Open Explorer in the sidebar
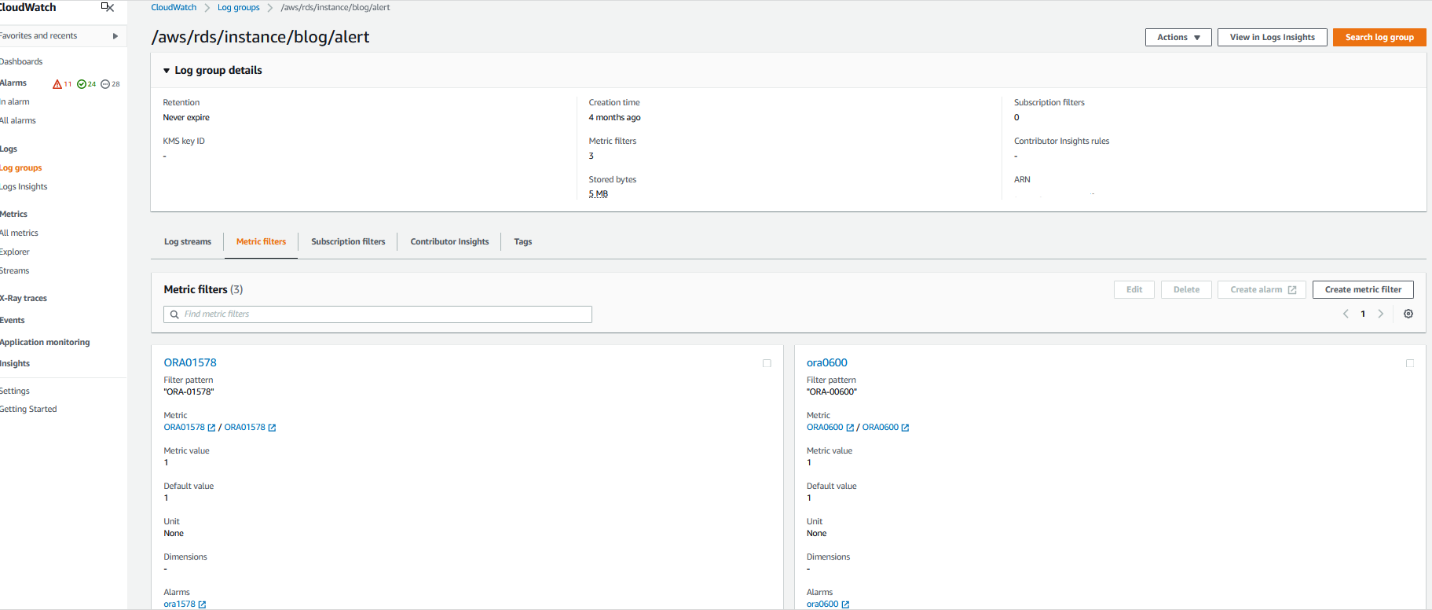Image resolution: width=1432 pixels, height=610 pixels. coord(15,252)
